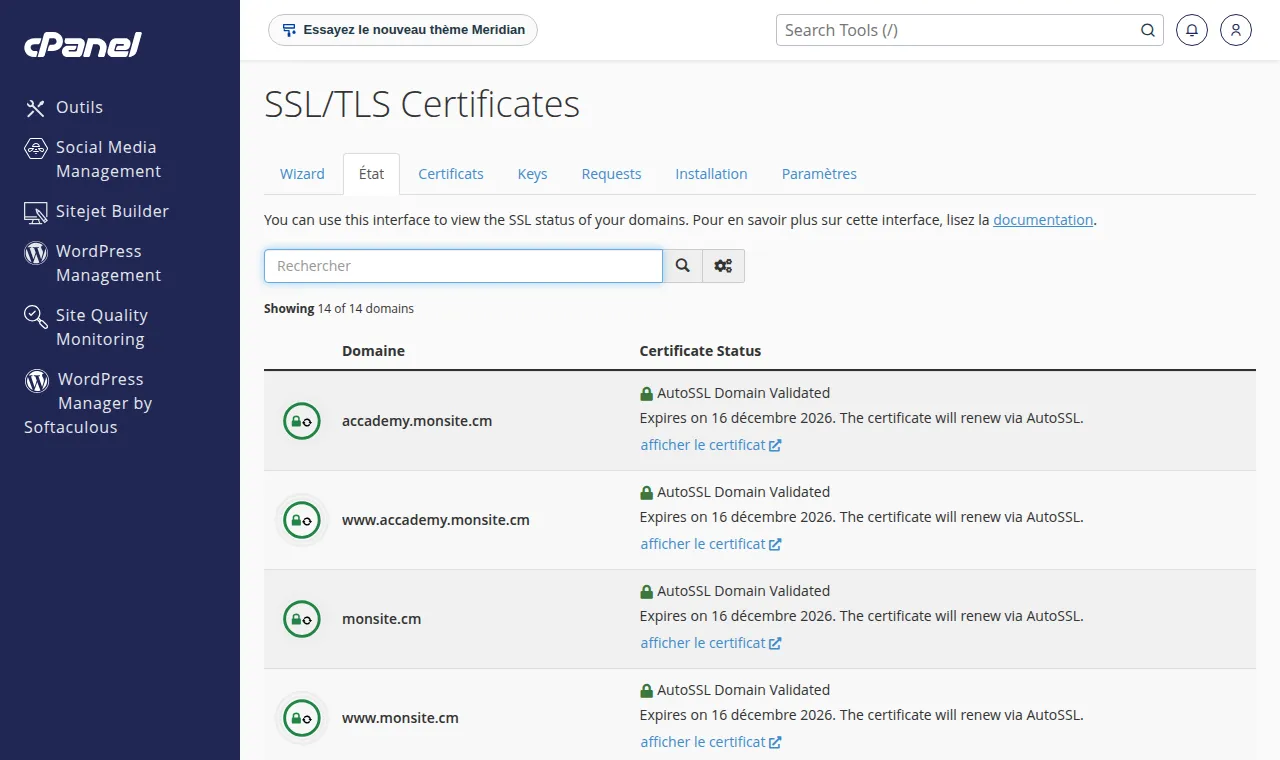The height and width of the screenshot is (760, 1280).
Task: View certificate for accademy.monsite.cm
Action: [x=711, y=445]
